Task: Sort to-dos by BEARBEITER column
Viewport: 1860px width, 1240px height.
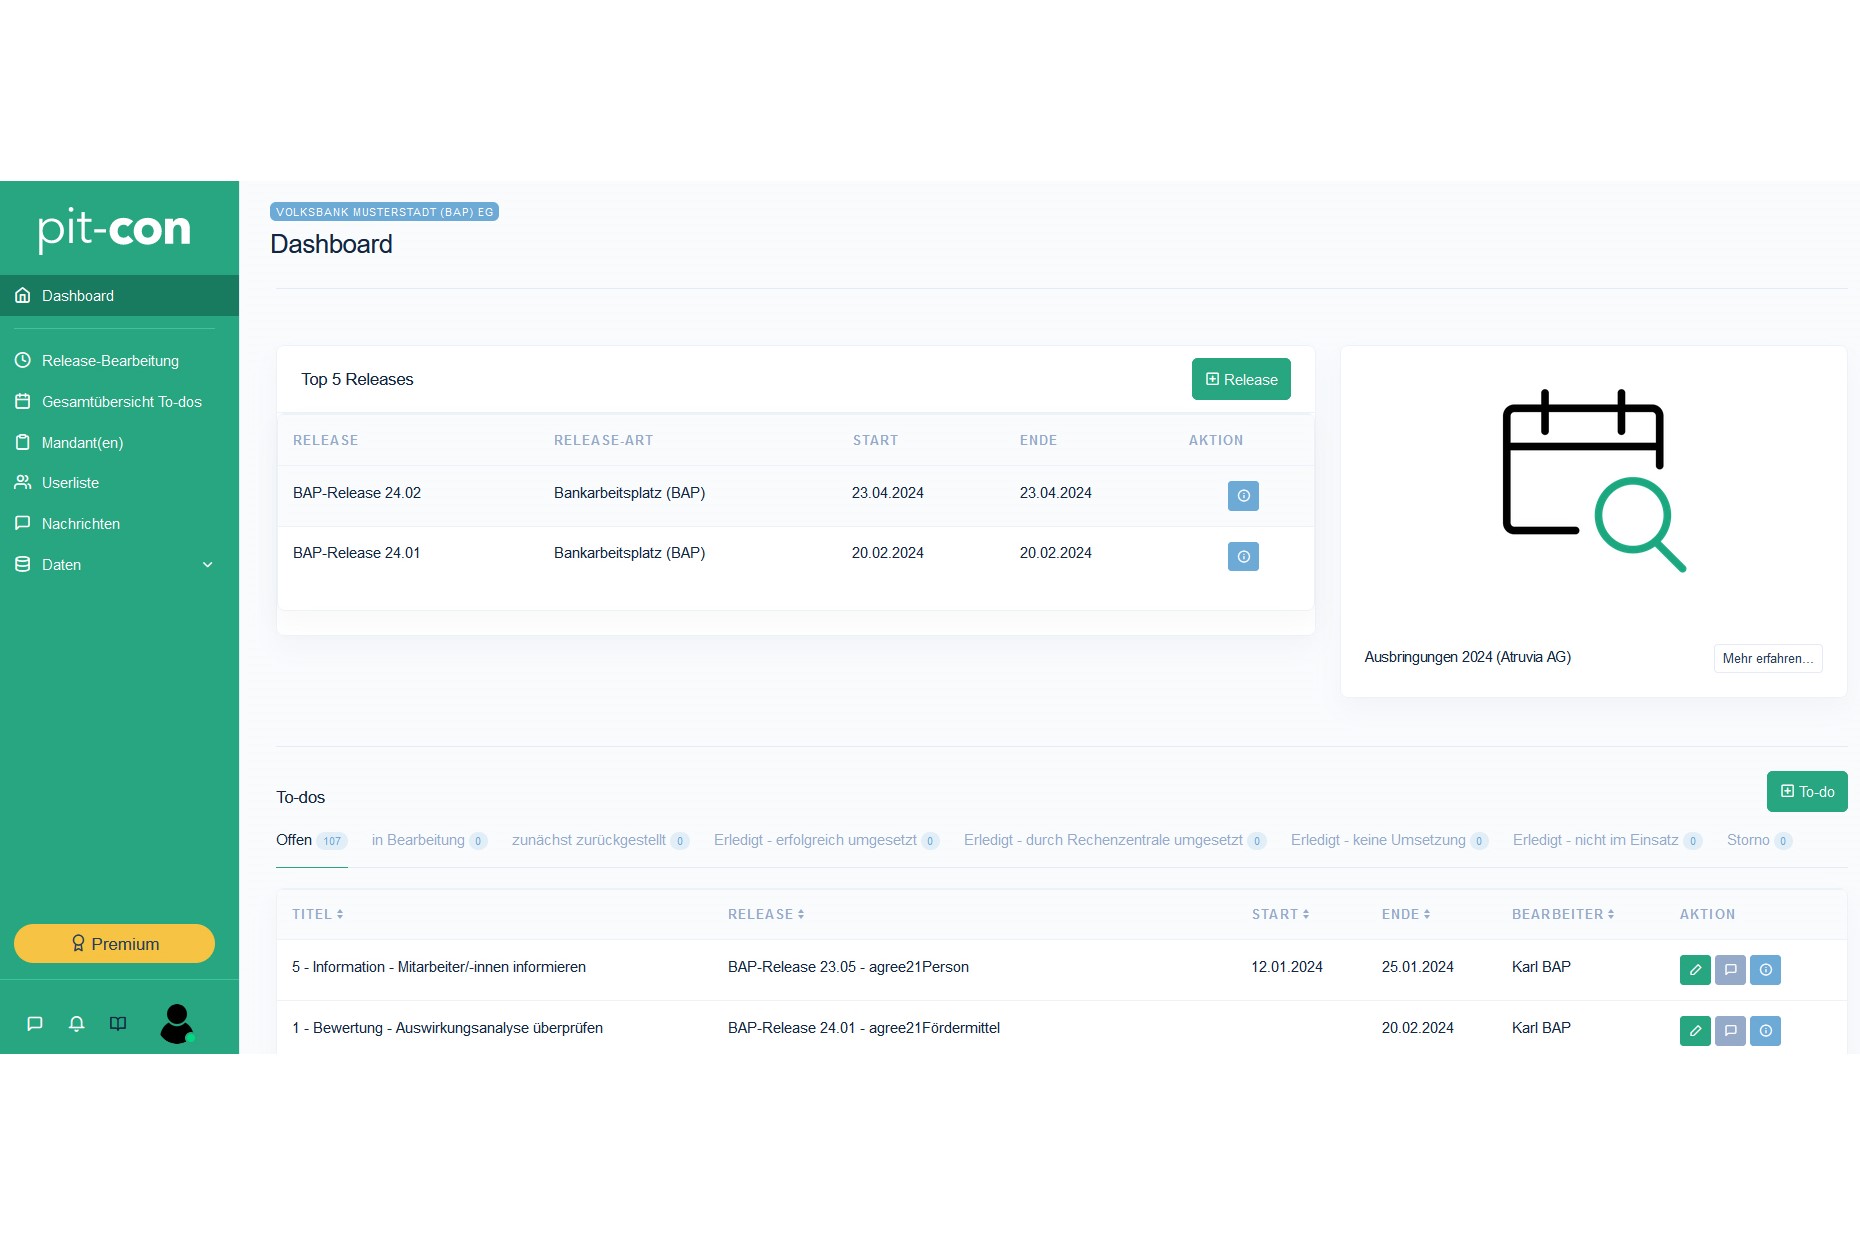Action: 1563,914
